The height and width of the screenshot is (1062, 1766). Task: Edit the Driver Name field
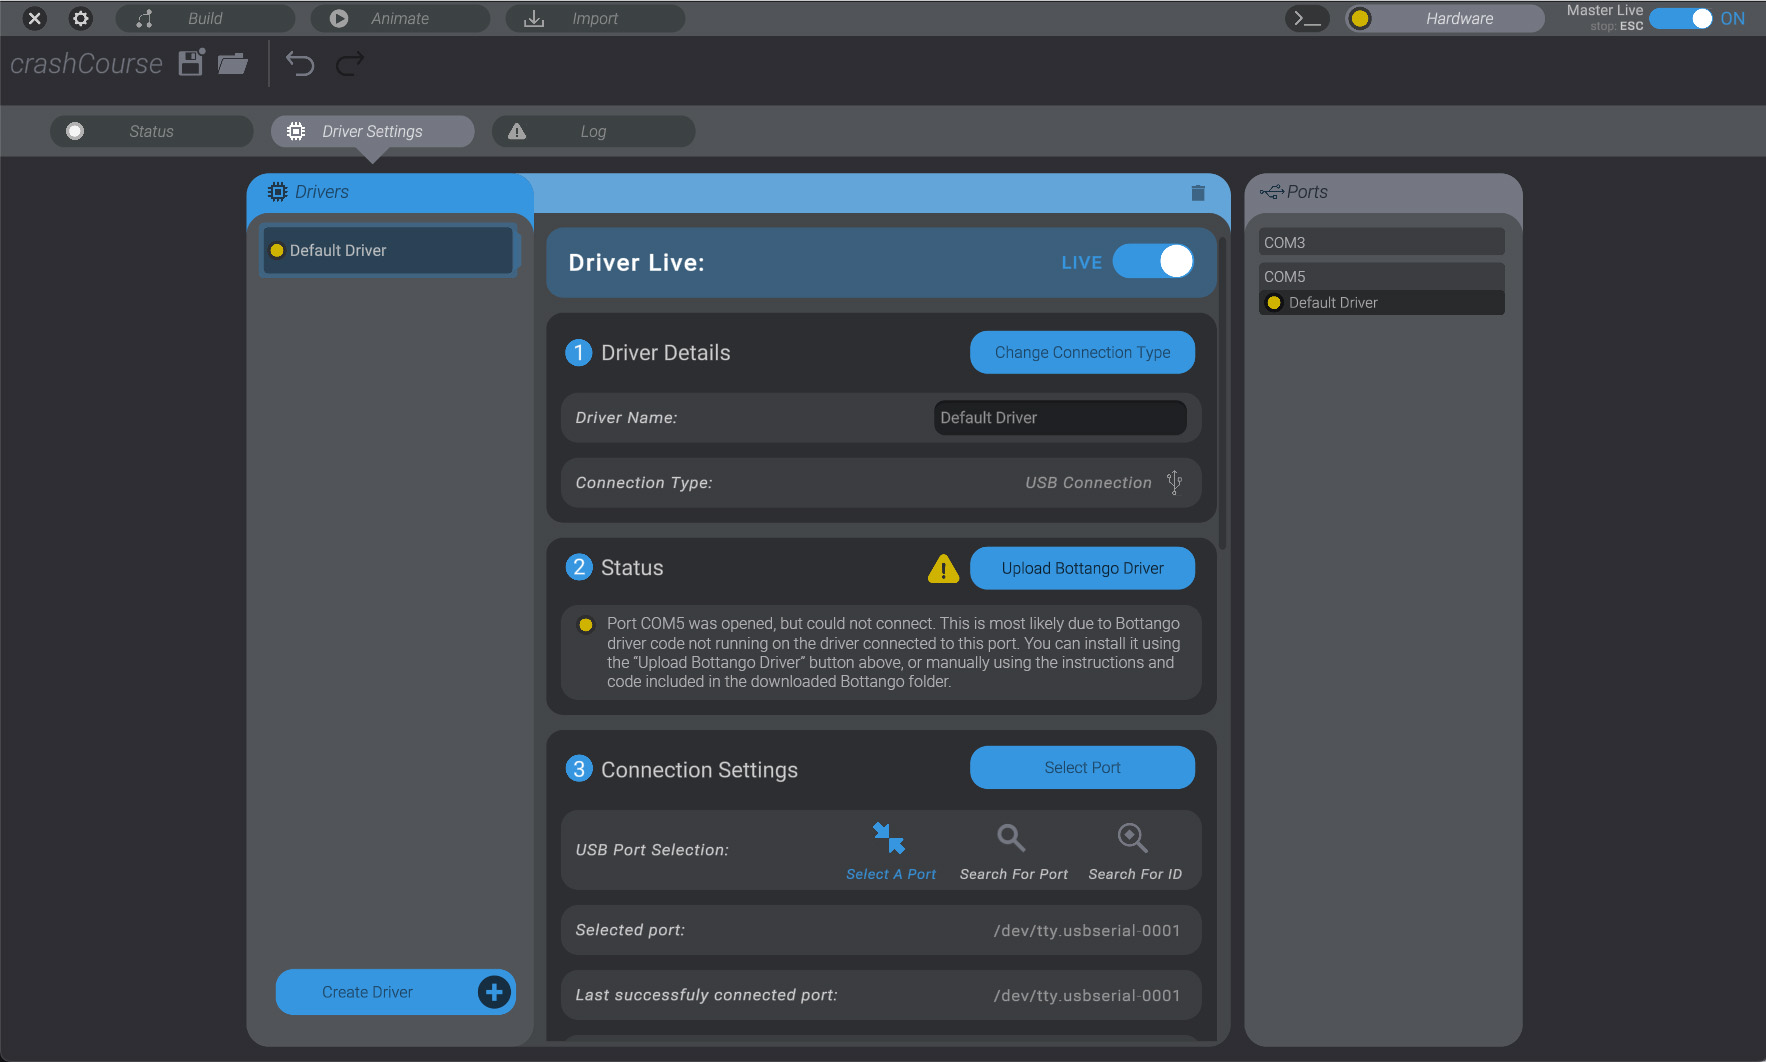(1058, 417)
